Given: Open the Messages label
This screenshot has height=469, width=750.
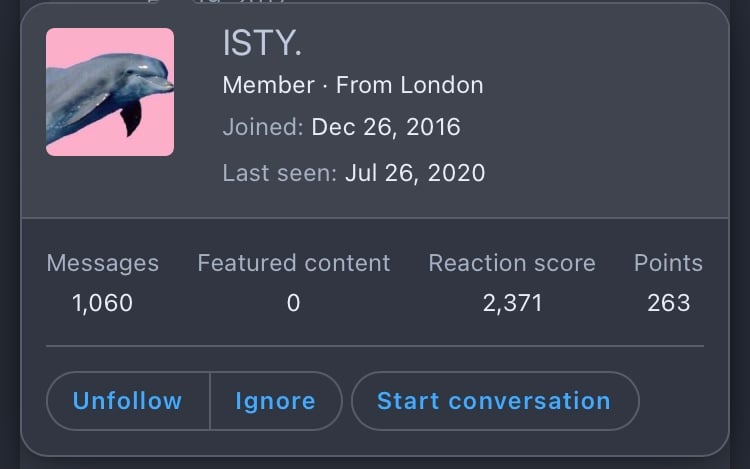Looking at the screenshot, I should coord(102,263).
